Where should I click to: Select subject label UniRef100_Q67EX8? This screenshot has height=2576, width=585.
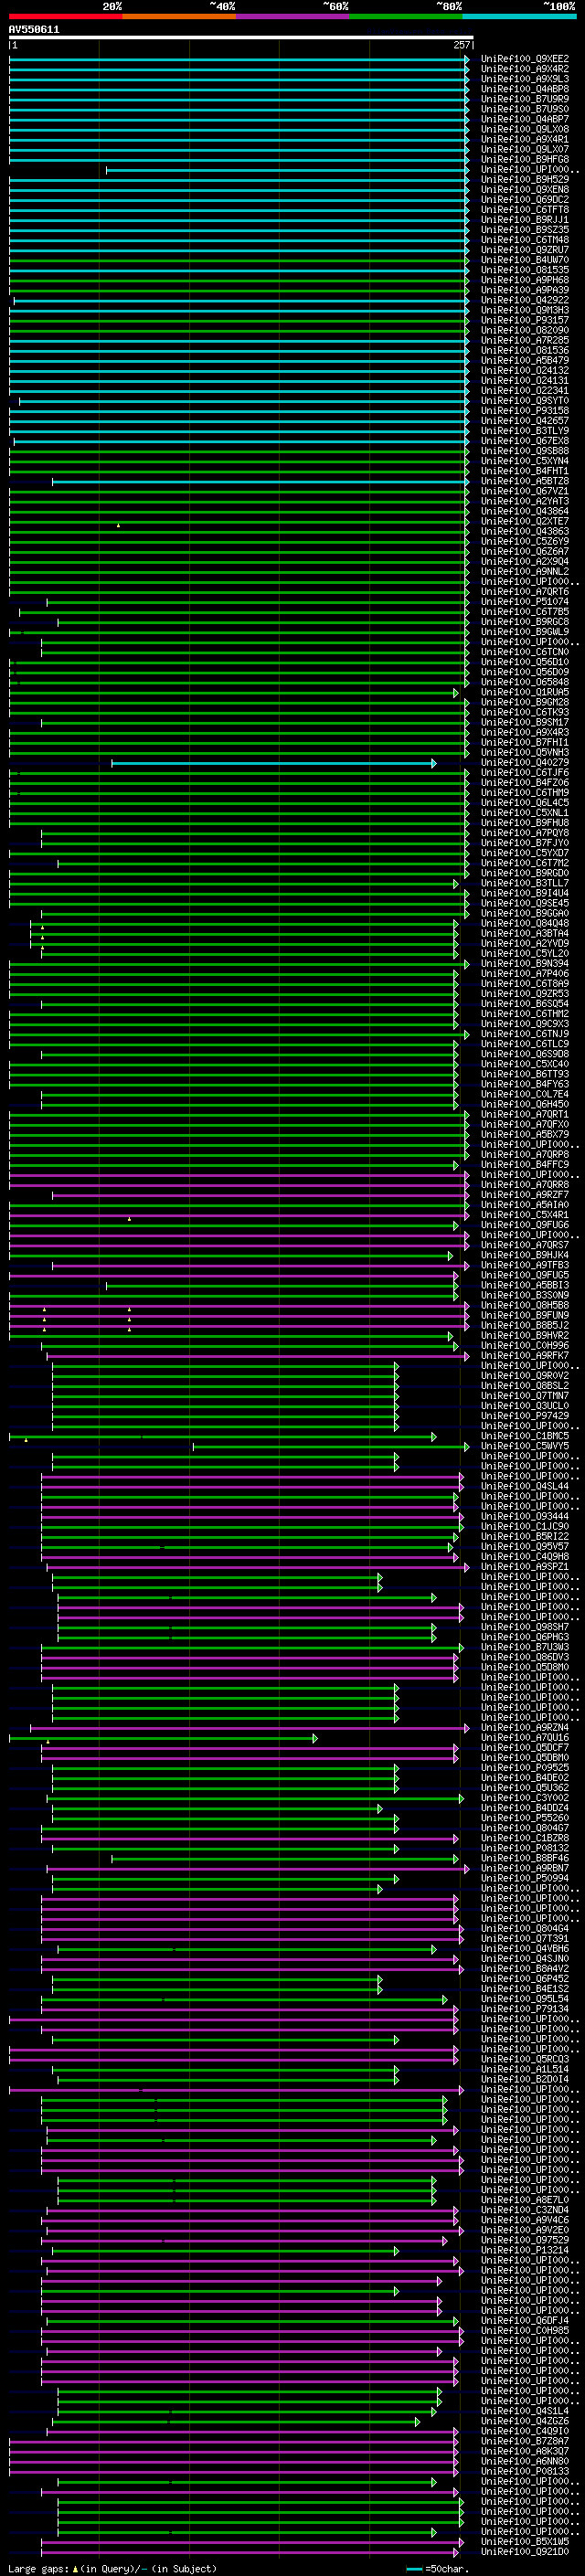525,441
